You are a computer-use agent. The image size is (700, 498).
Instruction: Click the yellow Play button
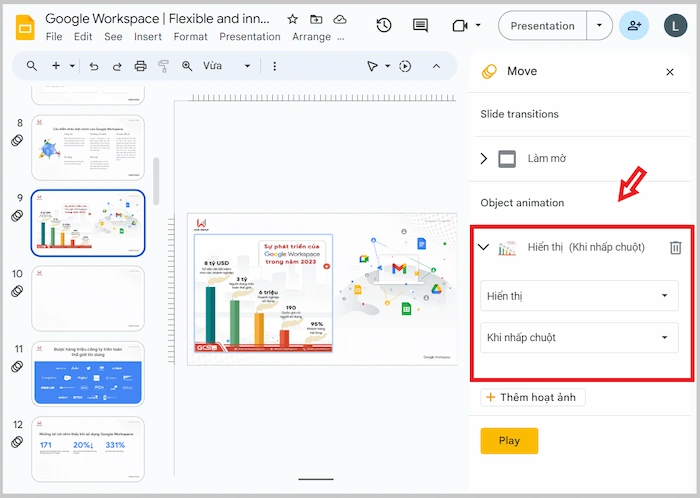(509, 440)
